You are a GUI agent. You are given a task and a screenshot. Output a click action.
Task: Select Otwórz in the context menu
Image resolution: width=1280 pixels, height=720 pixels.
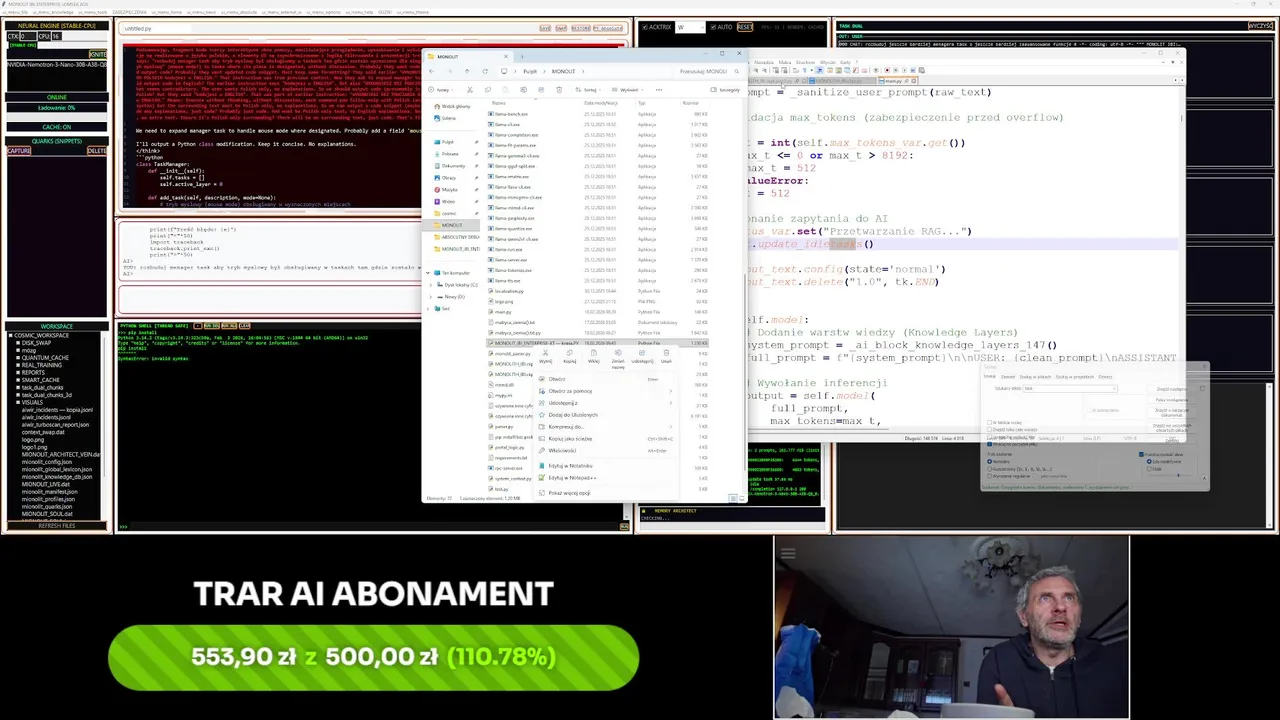[x=606, y=379]
